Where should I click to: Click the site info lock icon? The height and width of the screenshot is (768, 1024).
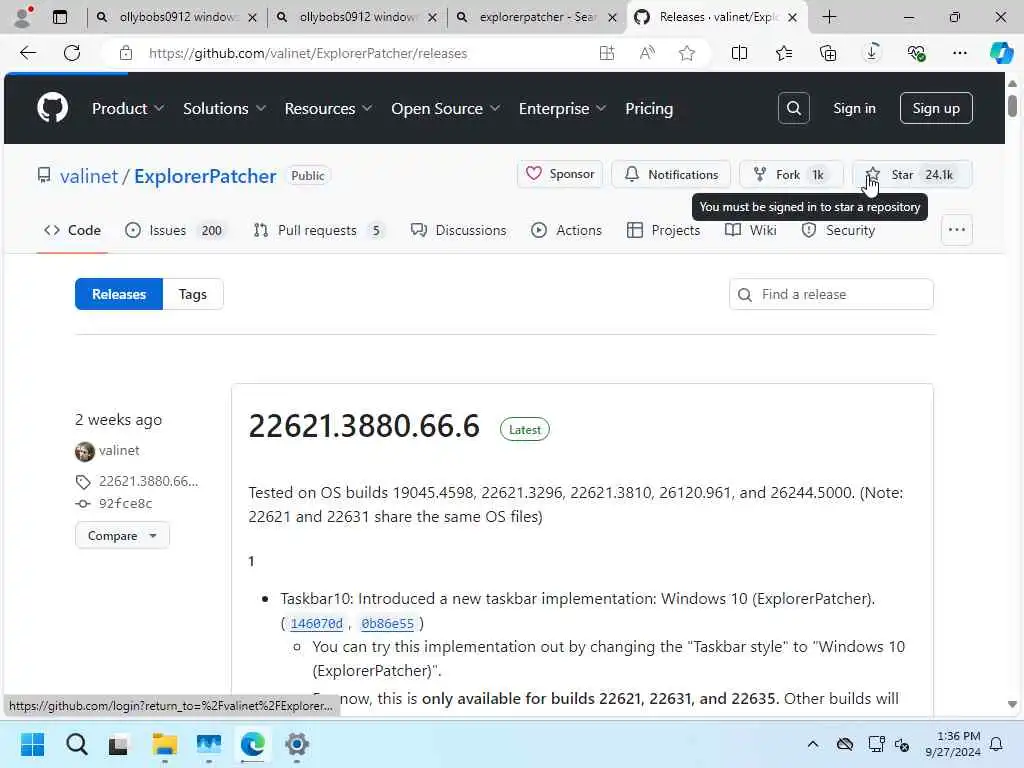tap(126, 53)
